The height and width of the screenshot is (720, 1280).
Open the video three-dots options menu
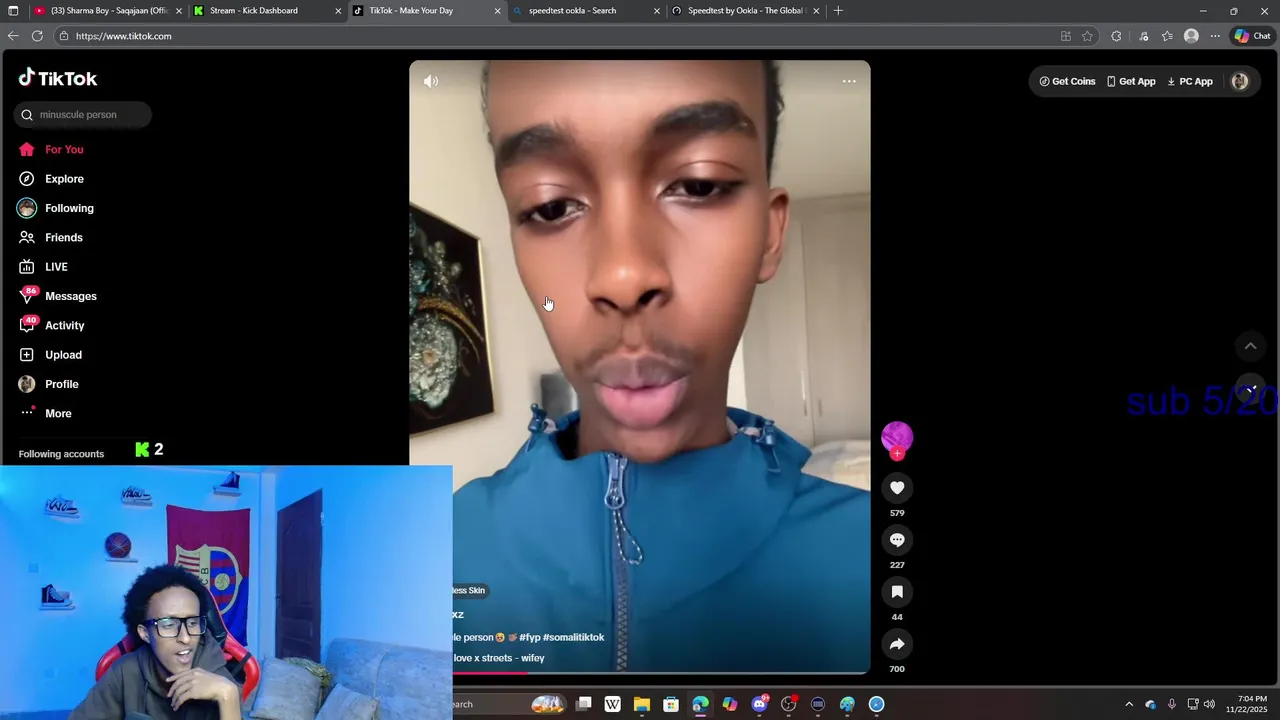pos(849,81)
